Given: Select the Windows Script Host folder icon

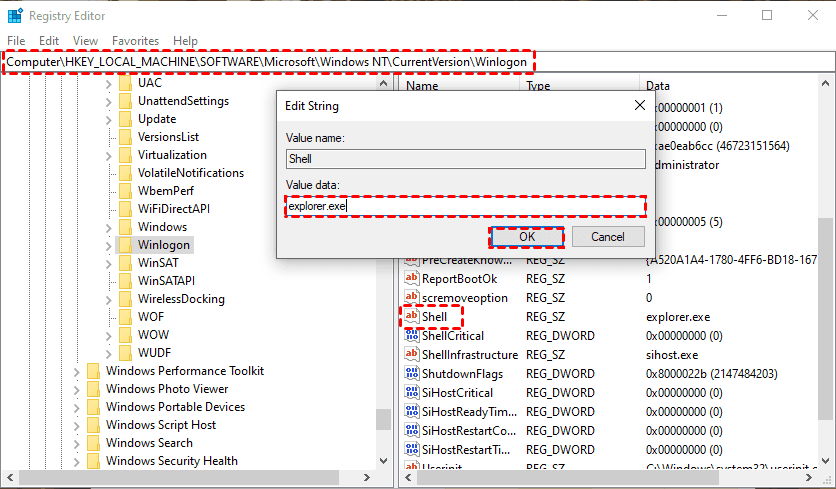Looking at the screenshot, I should point(93,425).
